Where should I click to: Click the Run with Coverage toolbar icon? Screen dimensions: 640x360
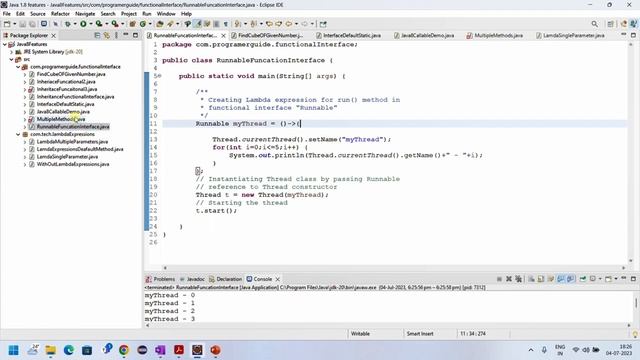99,24
